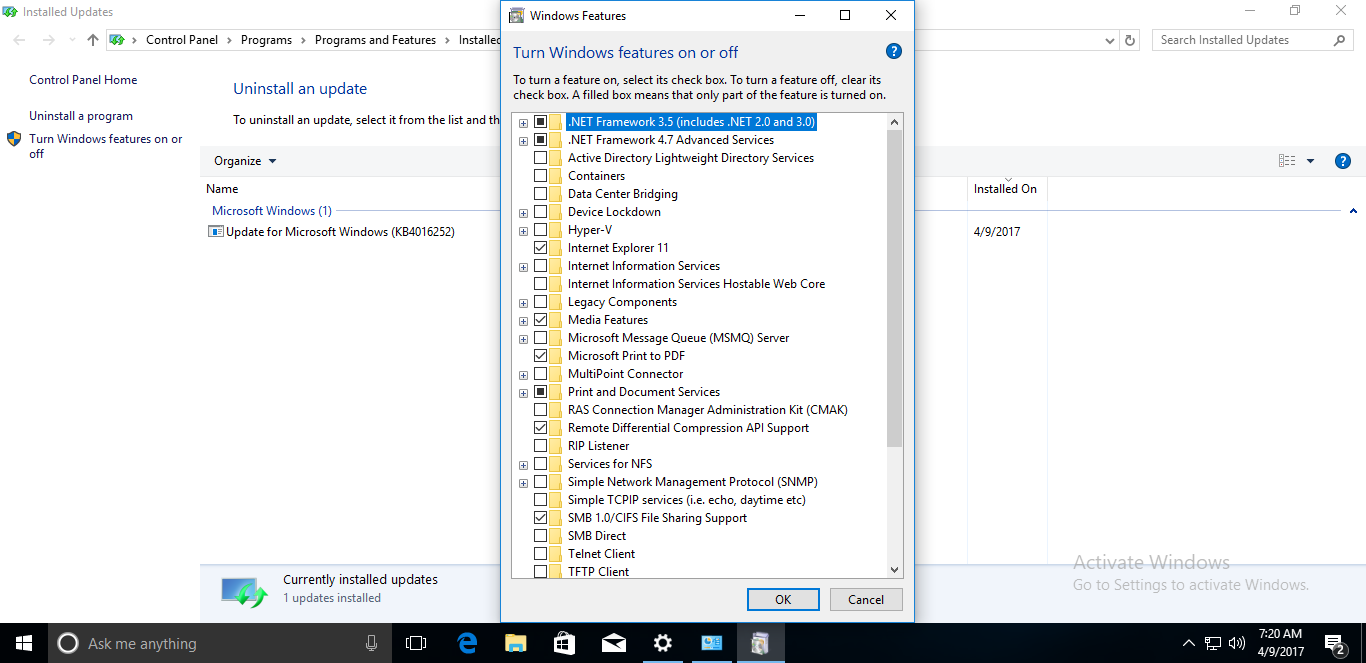Viewport: 1366px width, 663px height.
Task: Expand the Device Lockdown node
Action: [523, 213]
